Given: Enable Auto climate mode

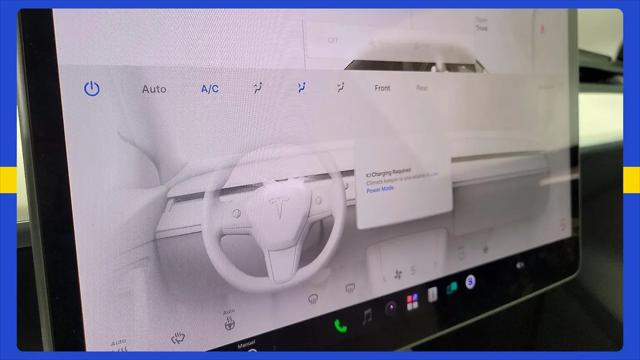Looking at the screenshot, I should click(x=154, y=89).
